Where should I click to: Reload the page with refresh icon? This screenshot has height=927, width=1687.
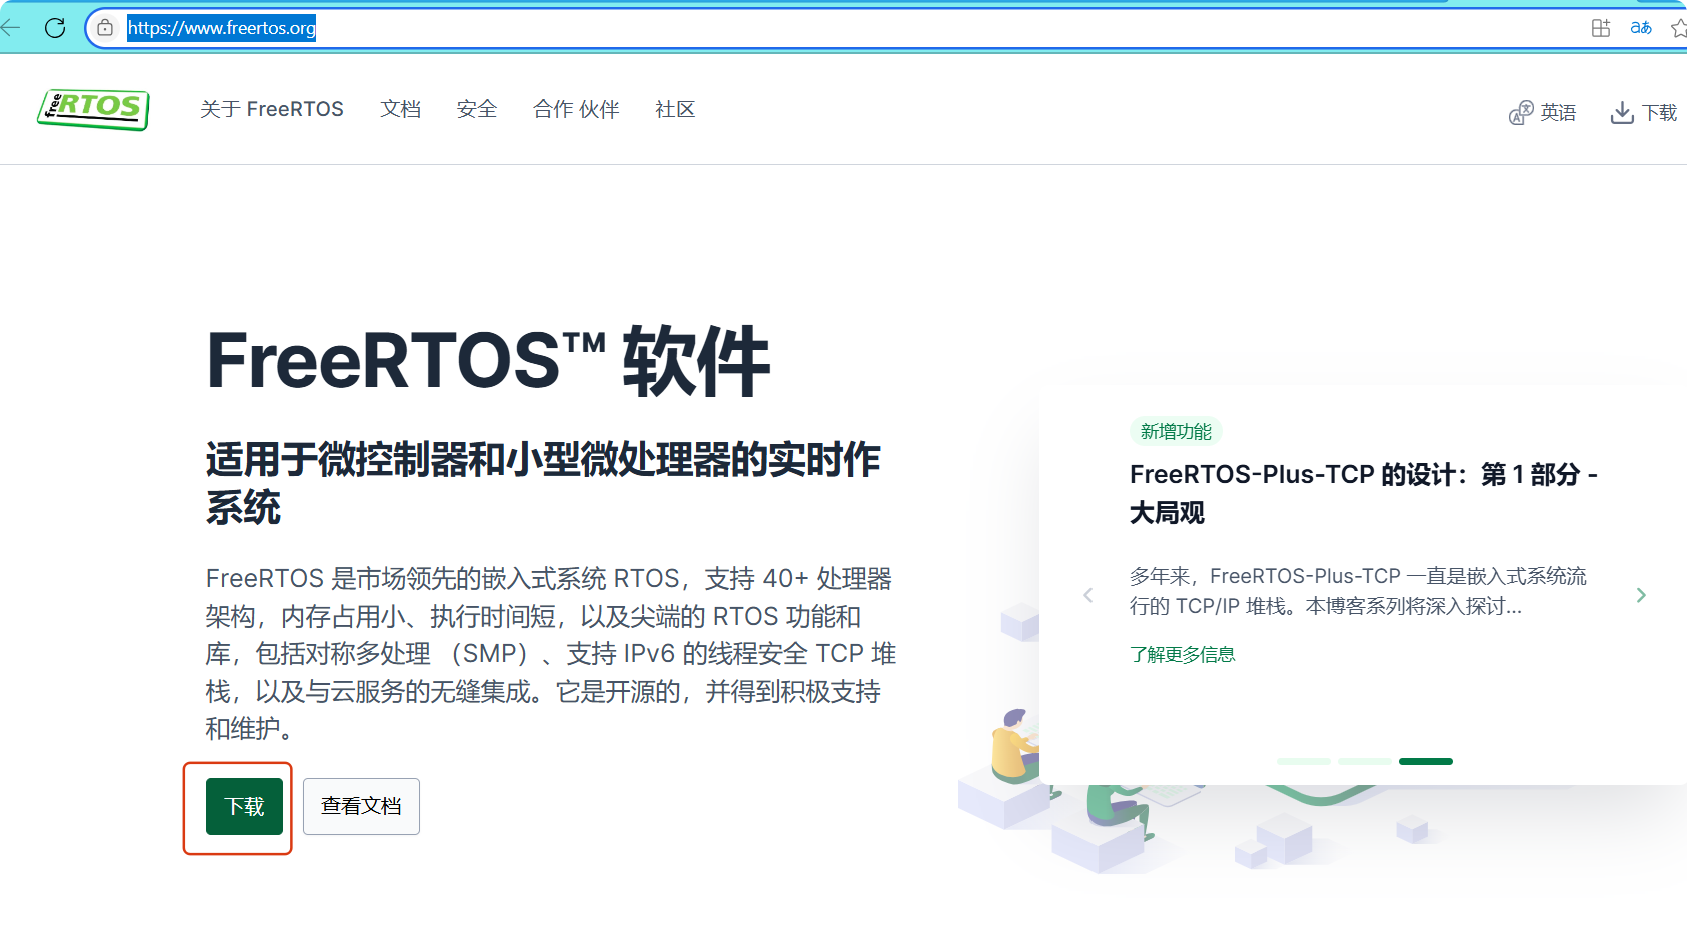click(x=55, y=28)
